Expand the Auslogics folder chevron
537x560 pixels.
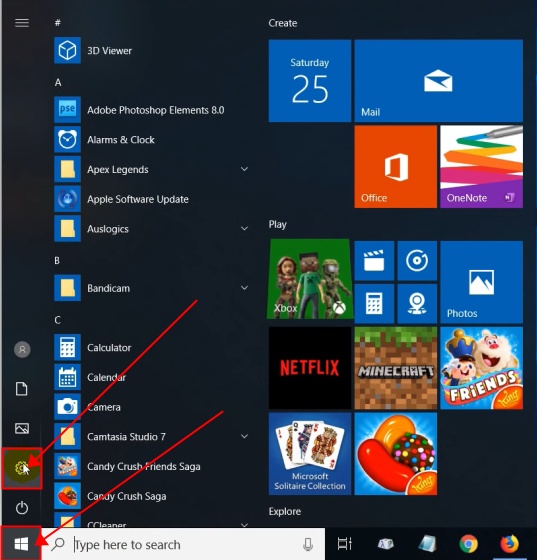[244, 228]
